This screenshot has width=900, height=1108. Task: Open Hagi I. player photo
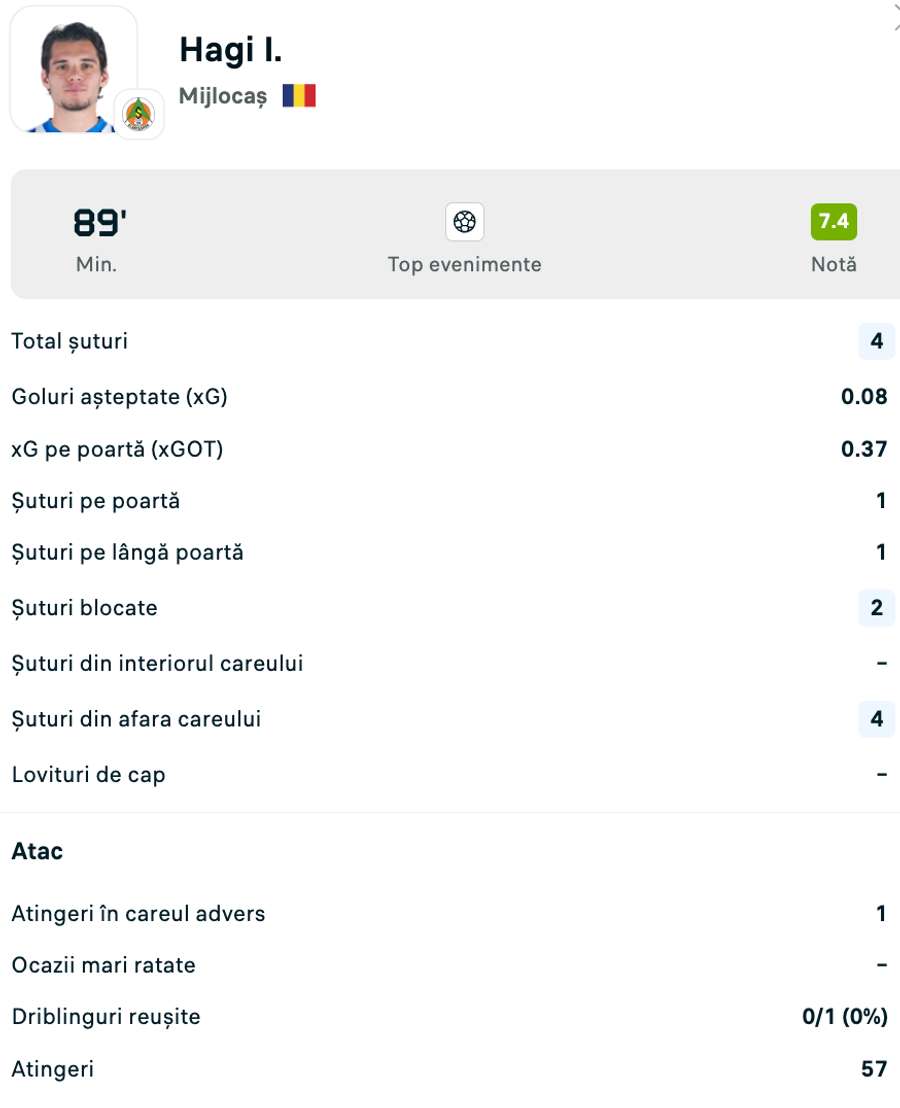(73, 70)
